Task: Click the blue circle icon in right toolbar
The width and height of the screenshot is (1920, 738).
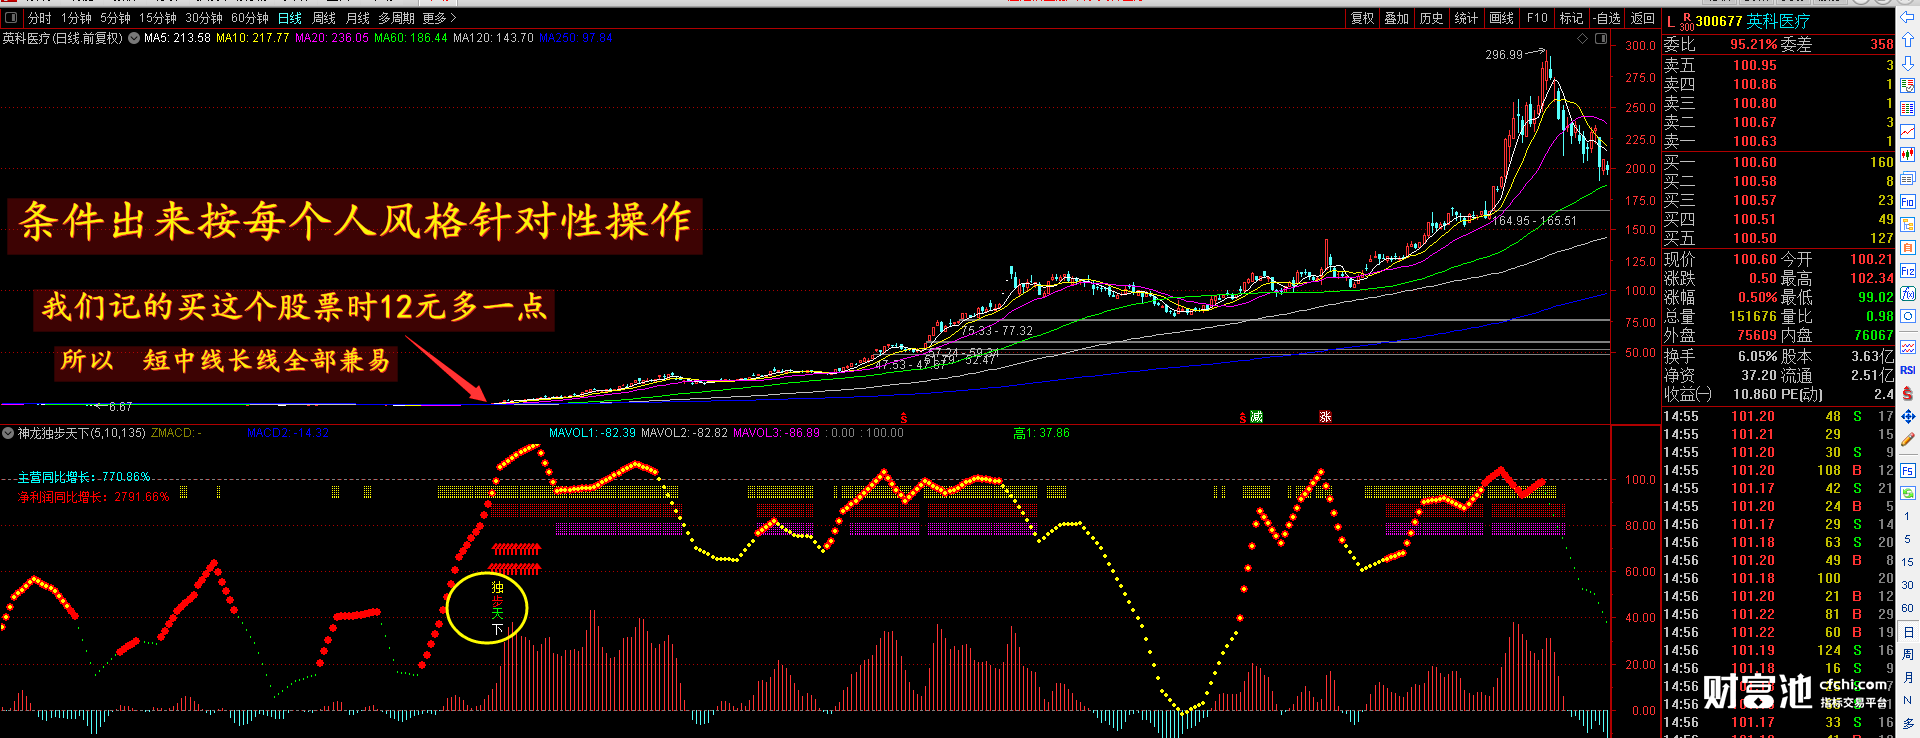Action: pyautogui.click(x=1908, y=317)
